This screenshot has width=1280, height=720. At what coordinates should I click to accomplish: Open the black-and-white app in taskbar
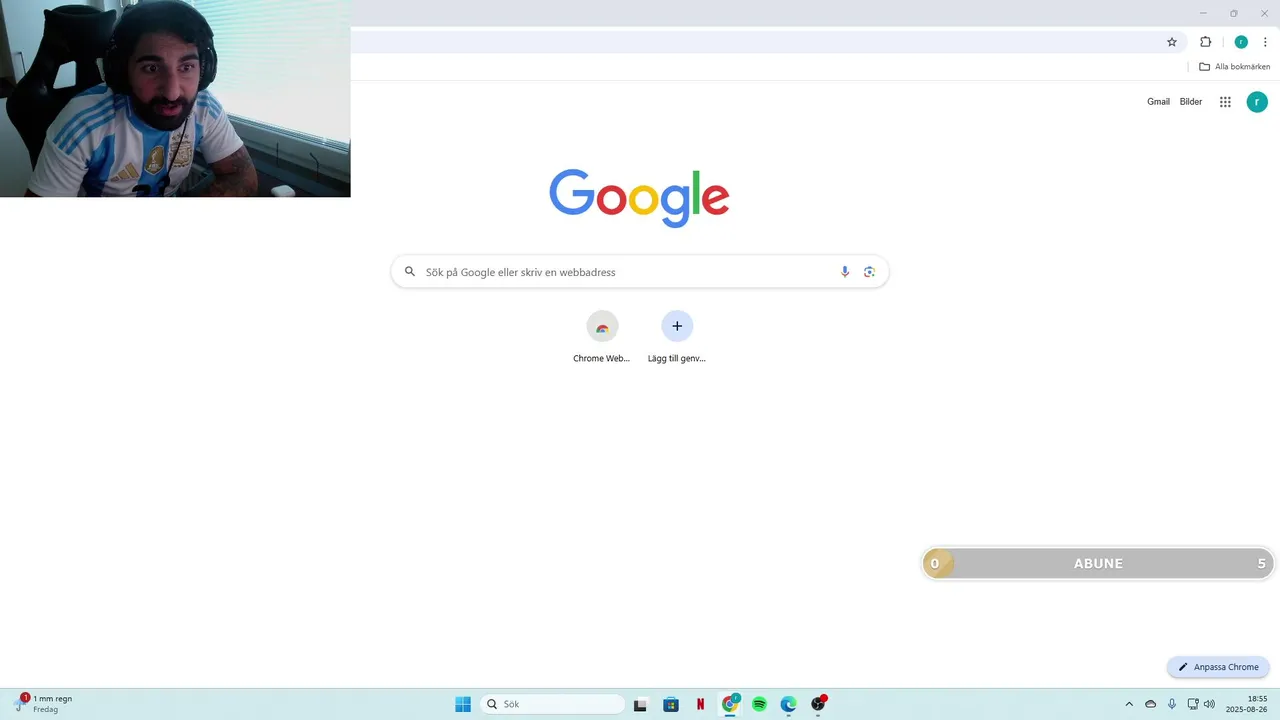[640, 704]
